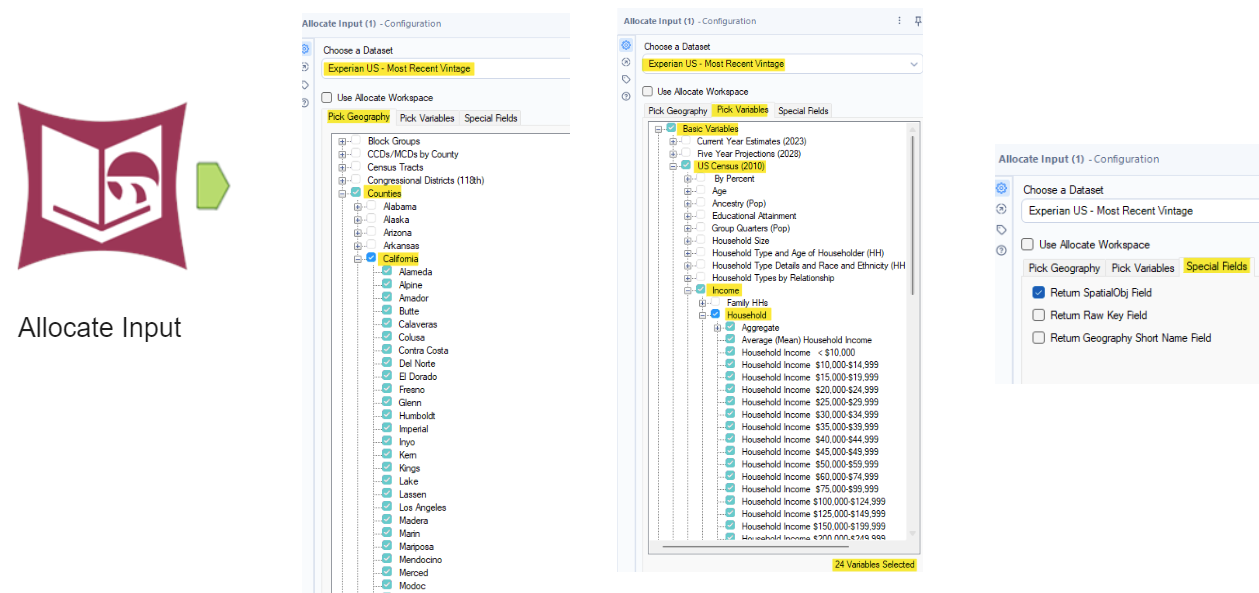The image size is (1259, 593).
Task: Expand the Aggregate node under Household
Action: 717,328
